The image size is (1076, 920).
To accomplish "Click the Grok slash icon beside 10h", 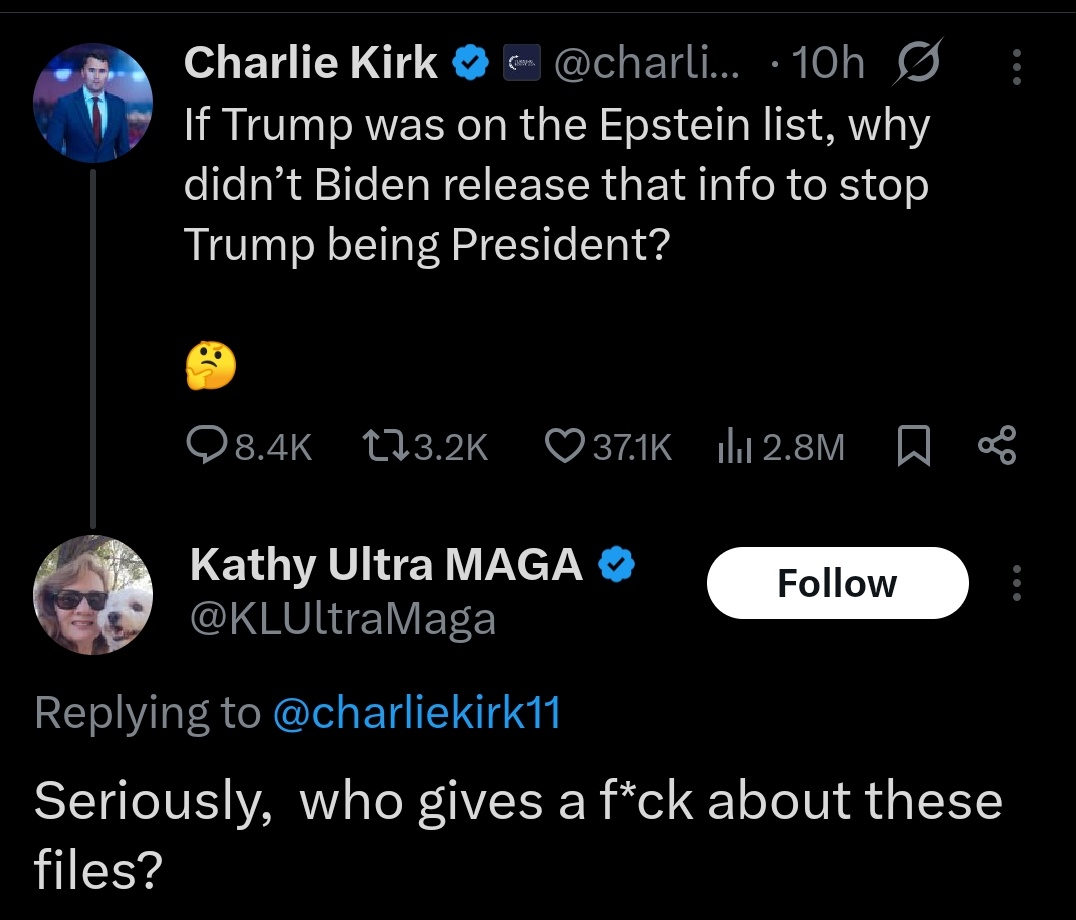I will click(x=917, y=62).
